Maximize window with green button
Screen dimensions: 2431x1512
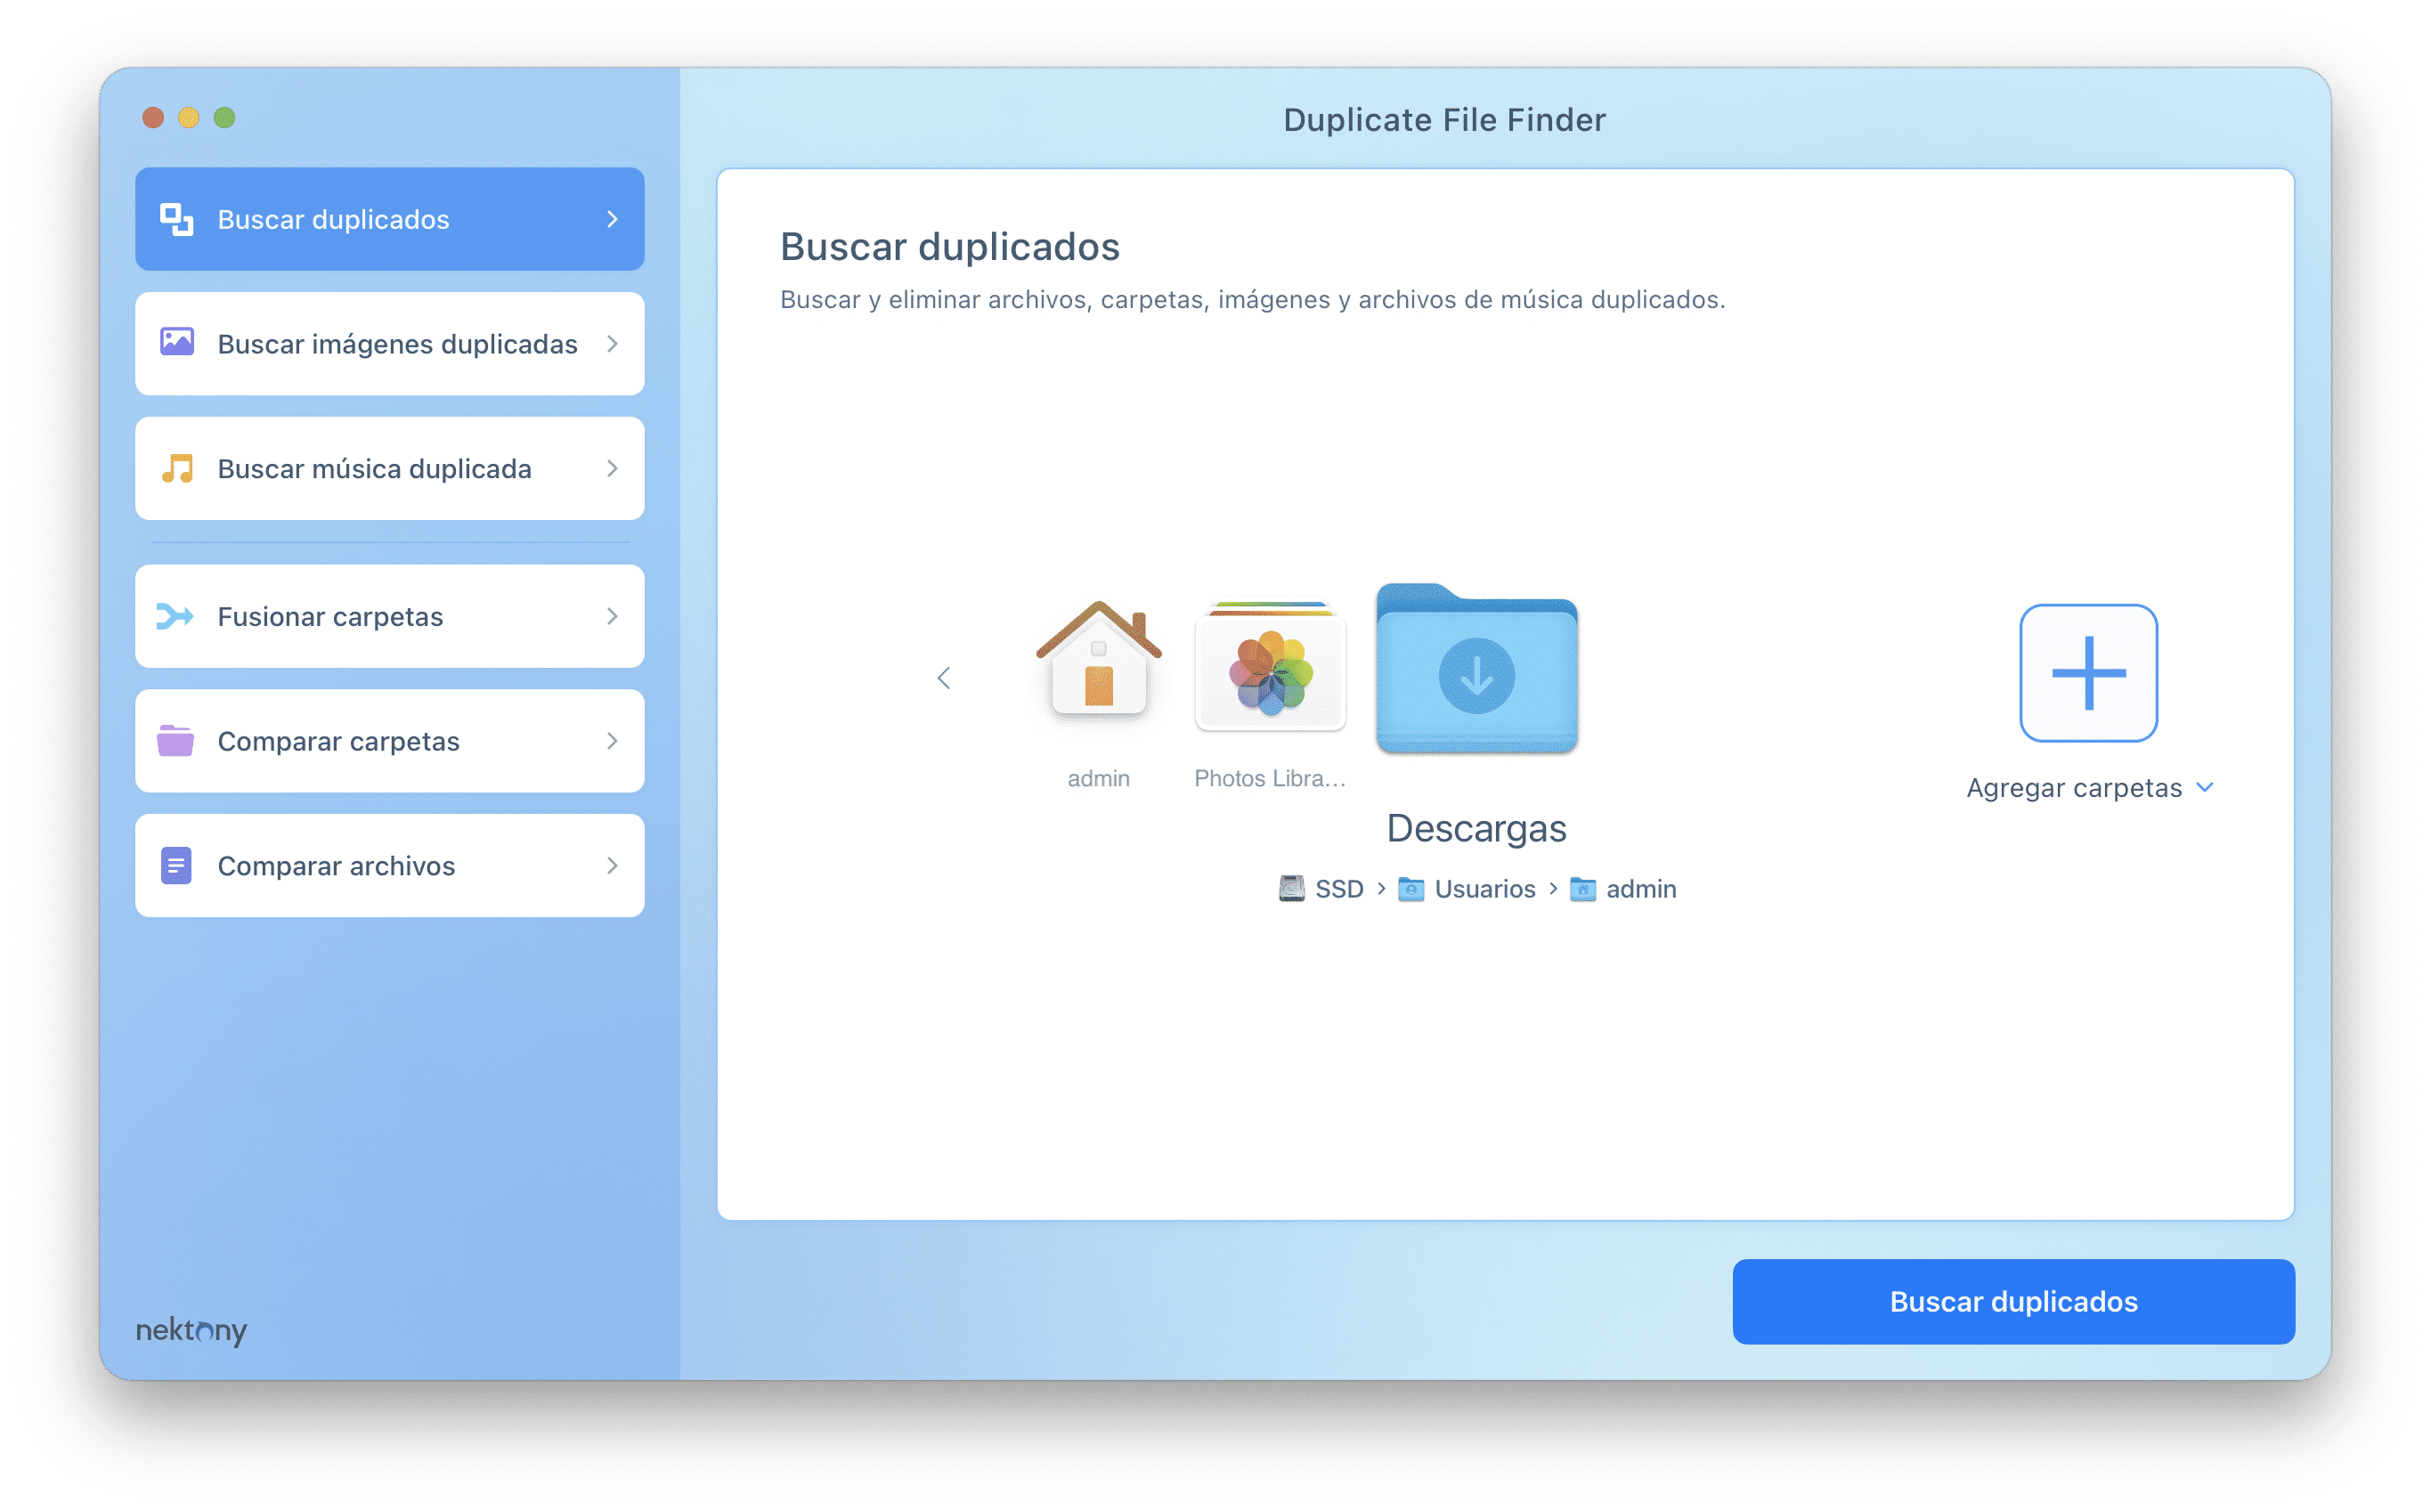tap(224, 117)
